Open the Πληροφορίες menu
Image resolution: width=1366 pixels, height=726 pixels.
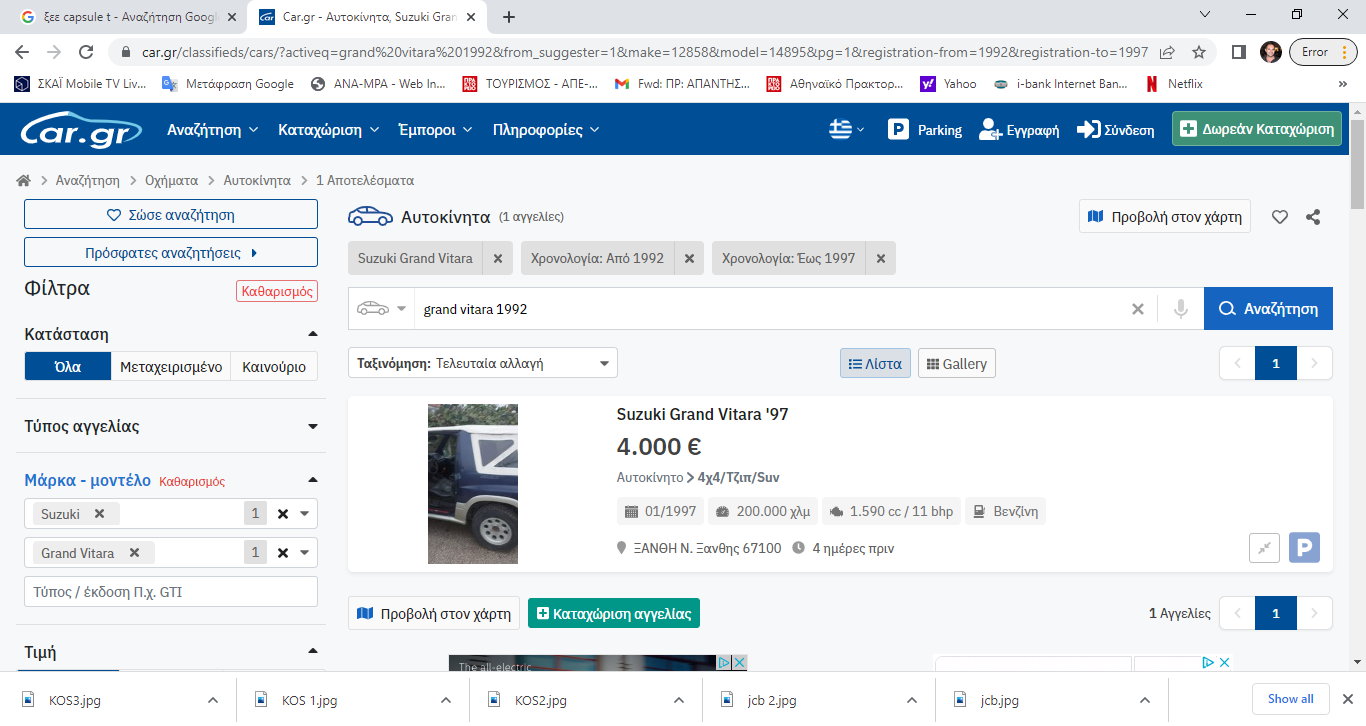click(x=546, y=130)
